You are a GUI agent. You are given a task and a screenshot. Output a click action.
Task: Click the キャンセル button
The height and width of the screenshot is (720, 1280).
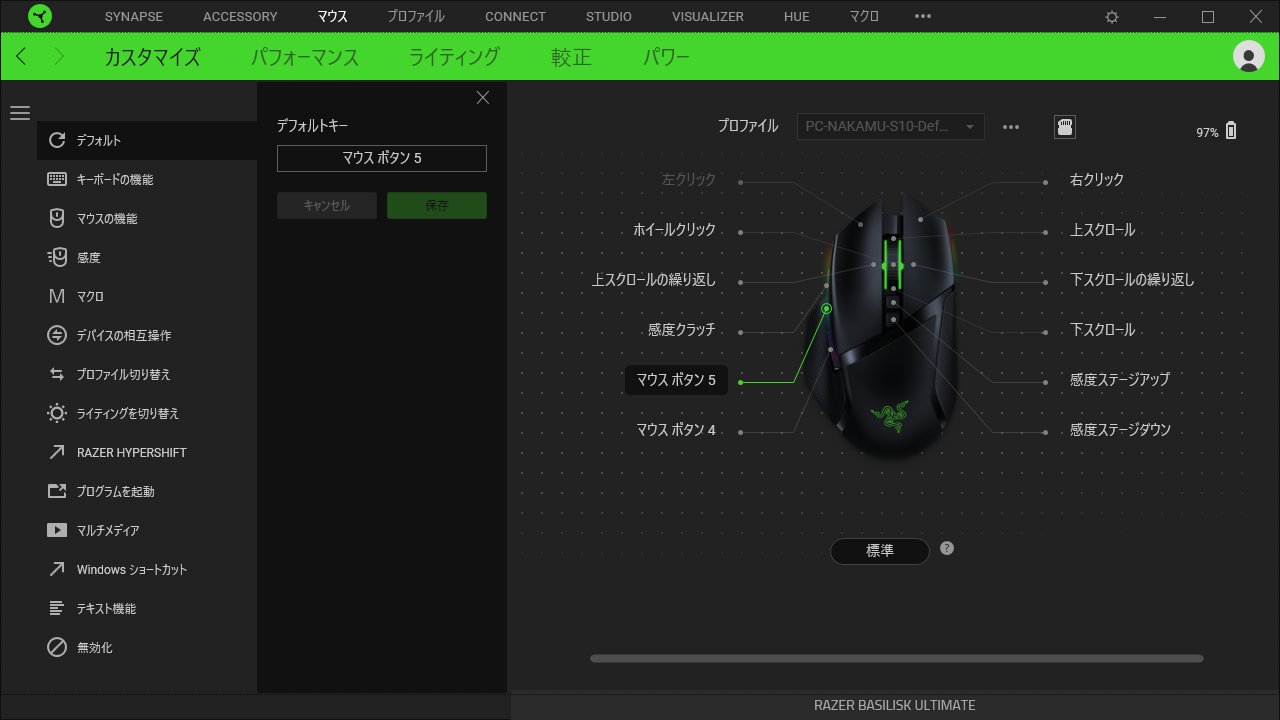[327, 205]
